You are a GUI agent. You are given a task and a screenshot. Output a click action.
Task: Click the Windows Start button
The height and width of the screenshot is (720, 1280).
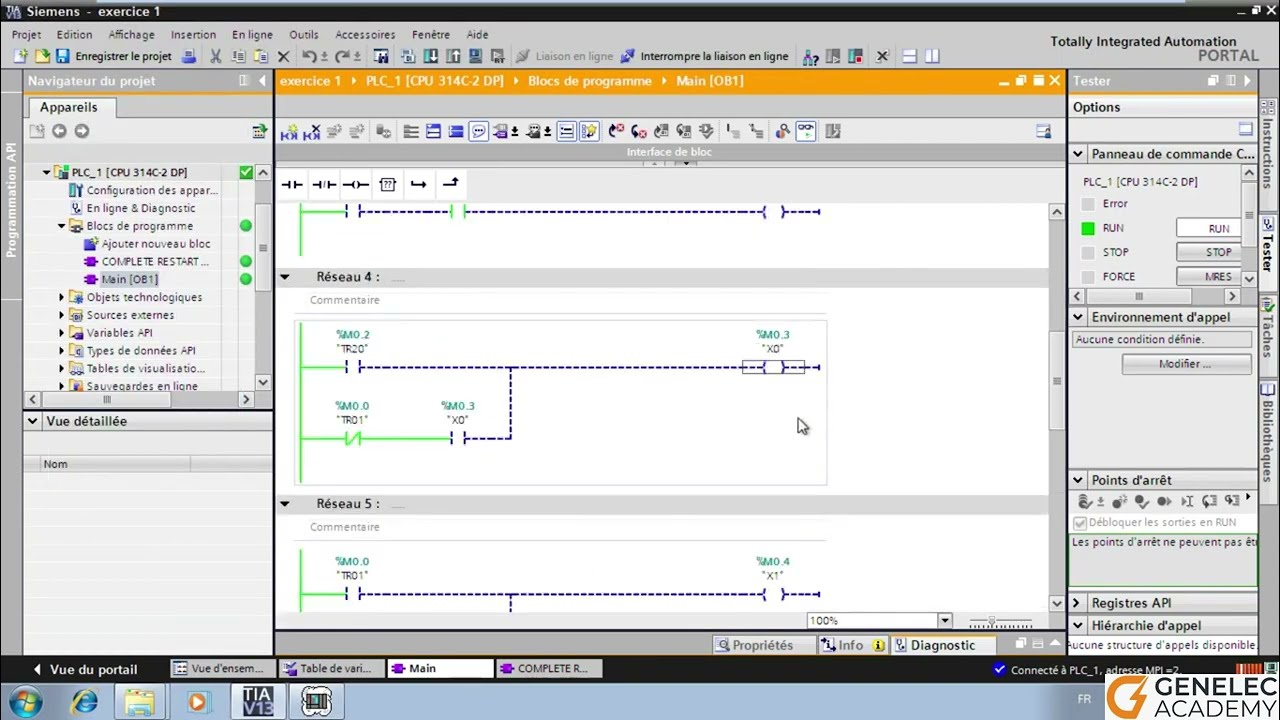coord(25,702)
